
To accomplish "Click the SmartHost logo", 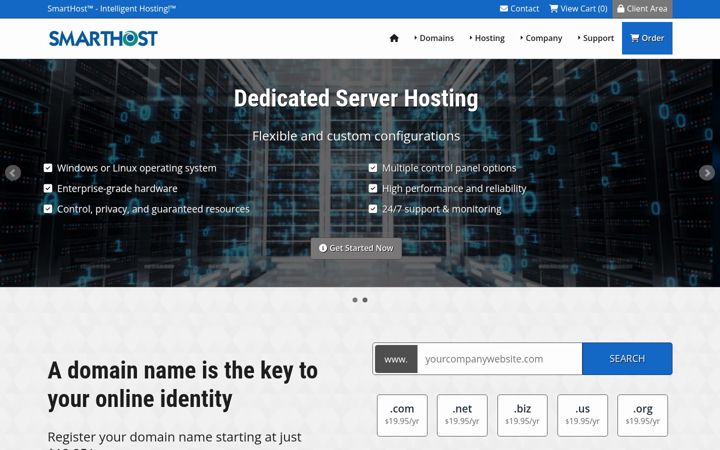I will [x=103, y=38].
